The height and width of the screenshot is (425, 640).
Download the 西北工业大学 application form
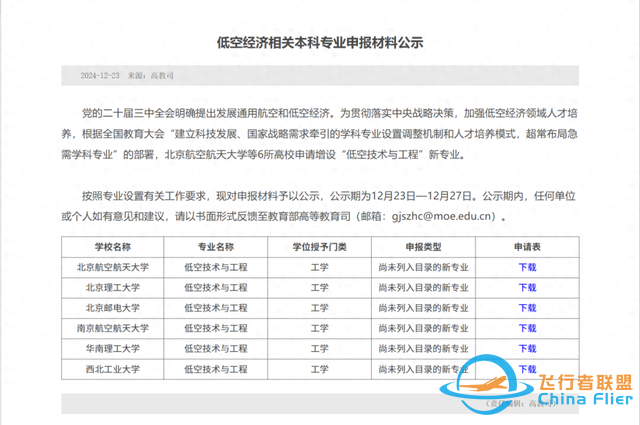(x=527, y=369)
